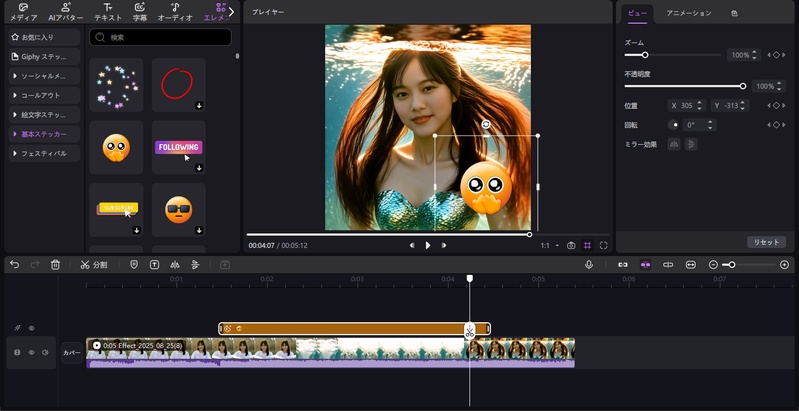Toggle the purple timeline snapping icon
The width and height of the screenshot is (799, 411).
646,265
